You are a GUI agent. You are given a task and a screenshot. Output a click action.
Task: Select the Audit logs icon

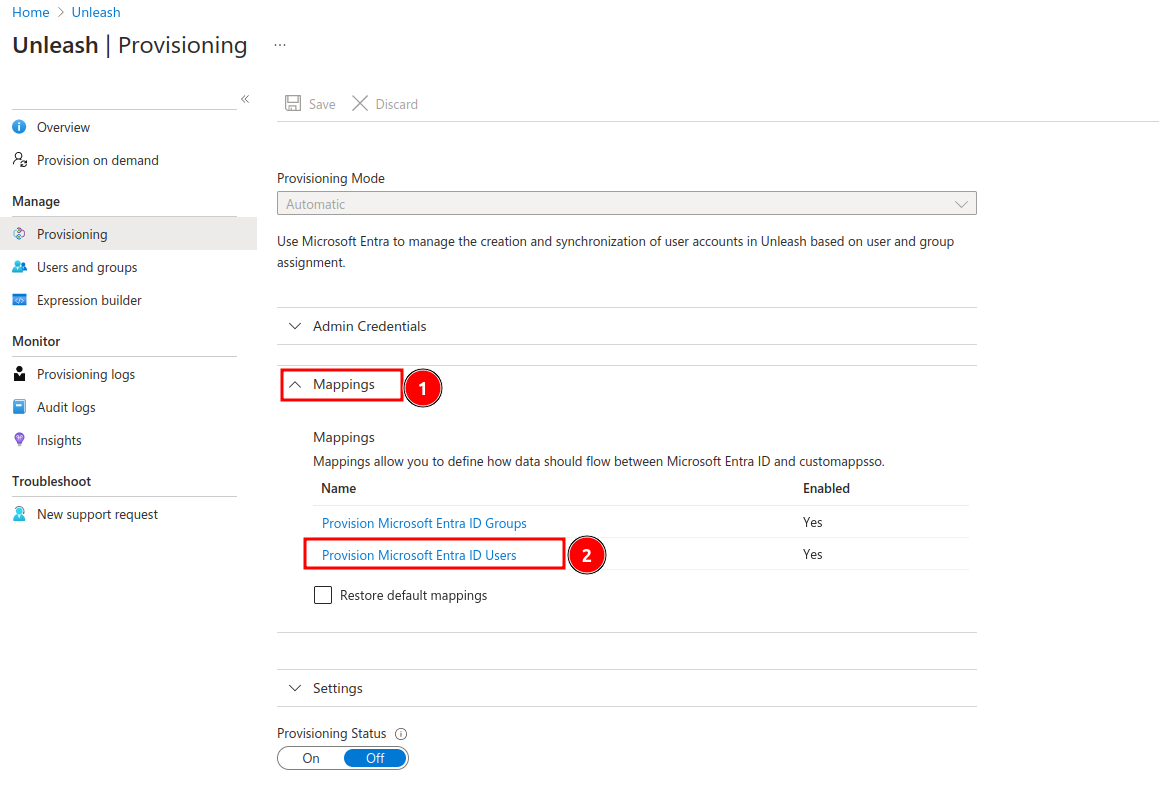[x=21, y=407]
